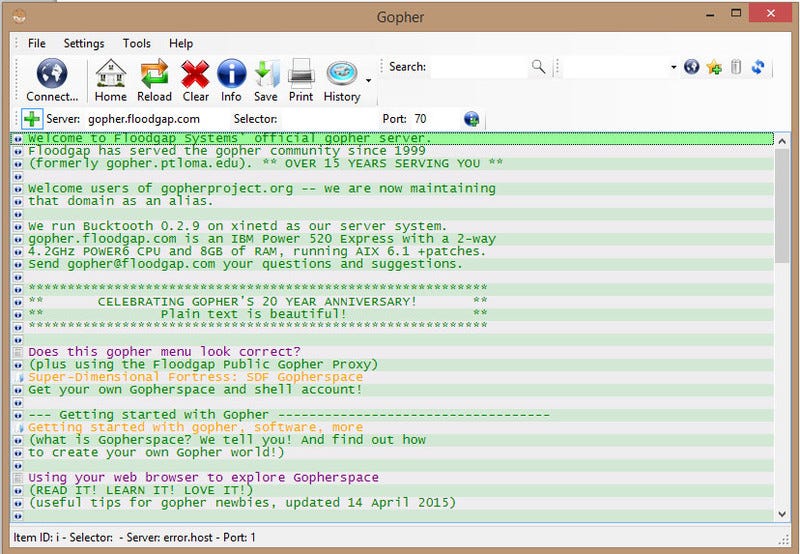Open the combo box next to search
The image size is (800, 554).
click(673, 67)
